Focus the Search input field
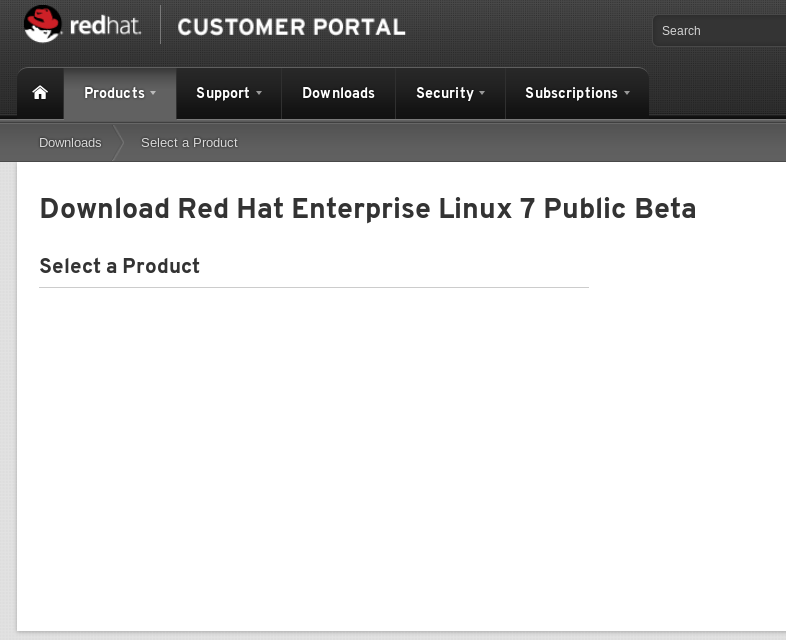 pyautogui.click(x=719, y=31)
